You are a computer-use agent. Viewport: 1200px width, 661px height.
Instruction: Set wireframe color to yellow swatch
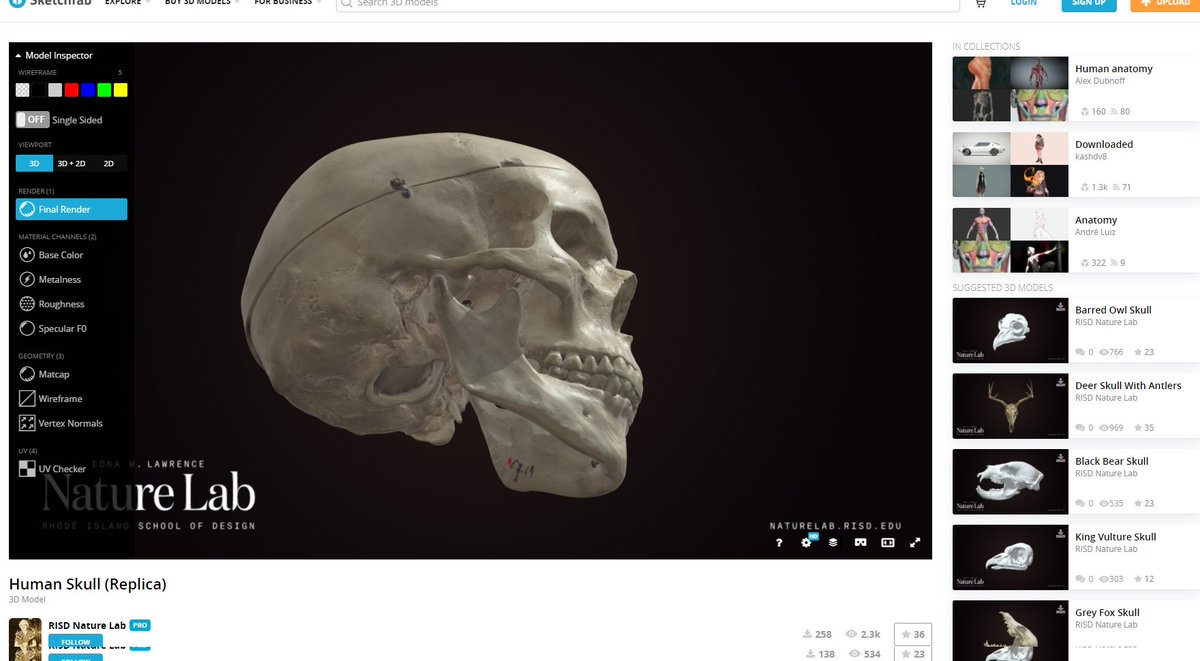click(120, 90)
